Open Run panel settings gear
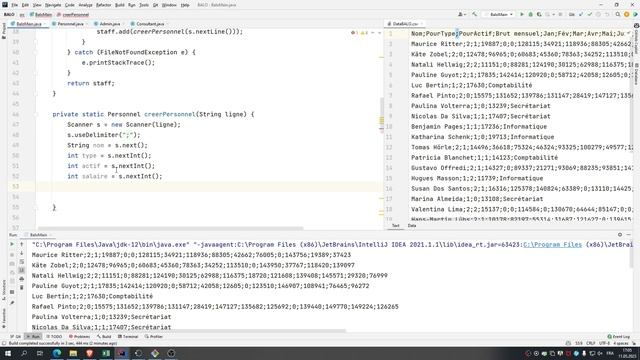The image size is (640, 360). click(620, 235)
